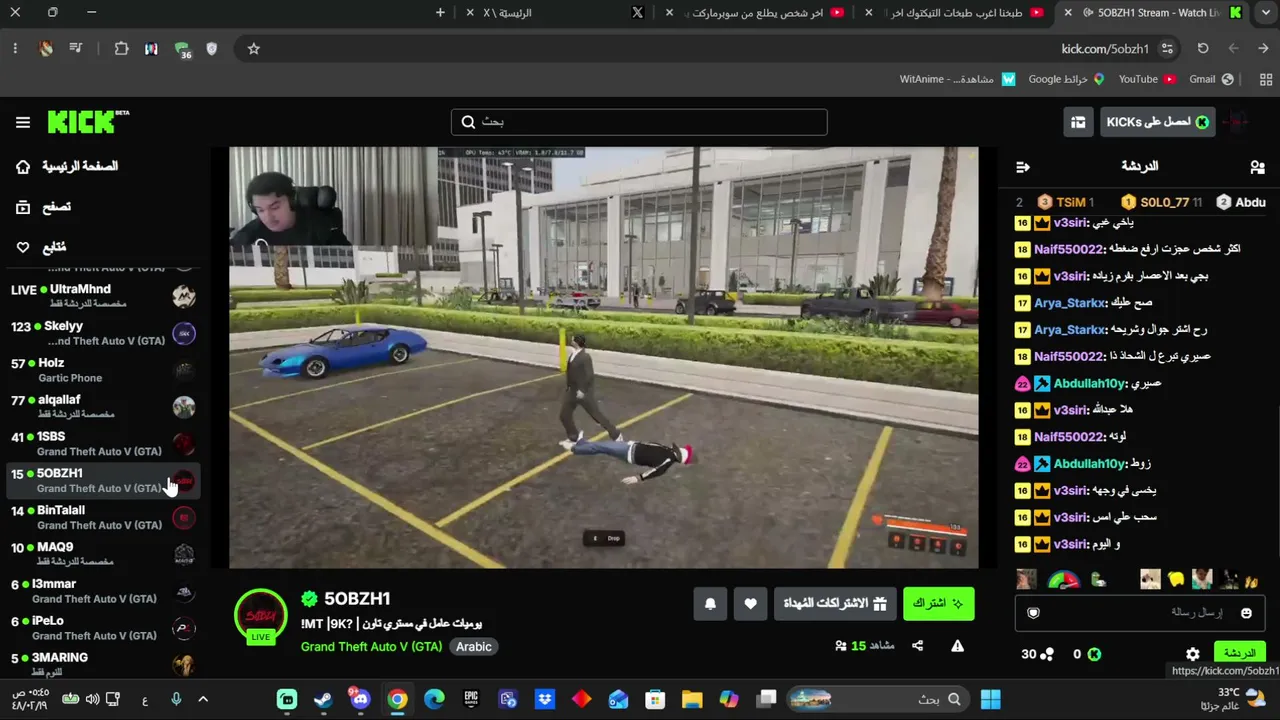Focus the Kick search field
The width and height of the screenshot is (1280, 720).
pos(639,122)
